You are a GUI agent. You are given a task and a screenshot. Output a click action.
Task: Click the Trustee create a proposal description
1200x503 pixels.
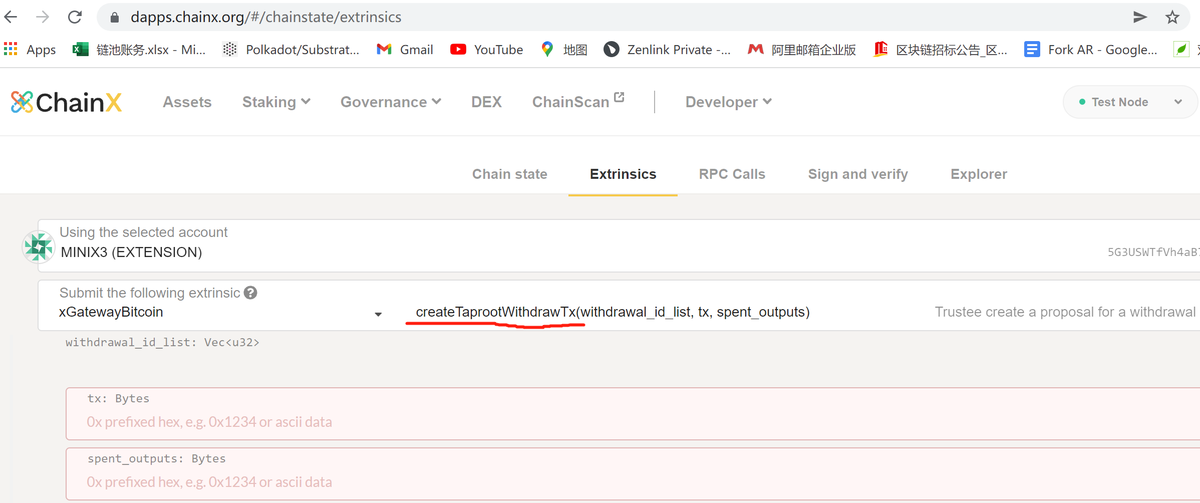(1066, 312)
